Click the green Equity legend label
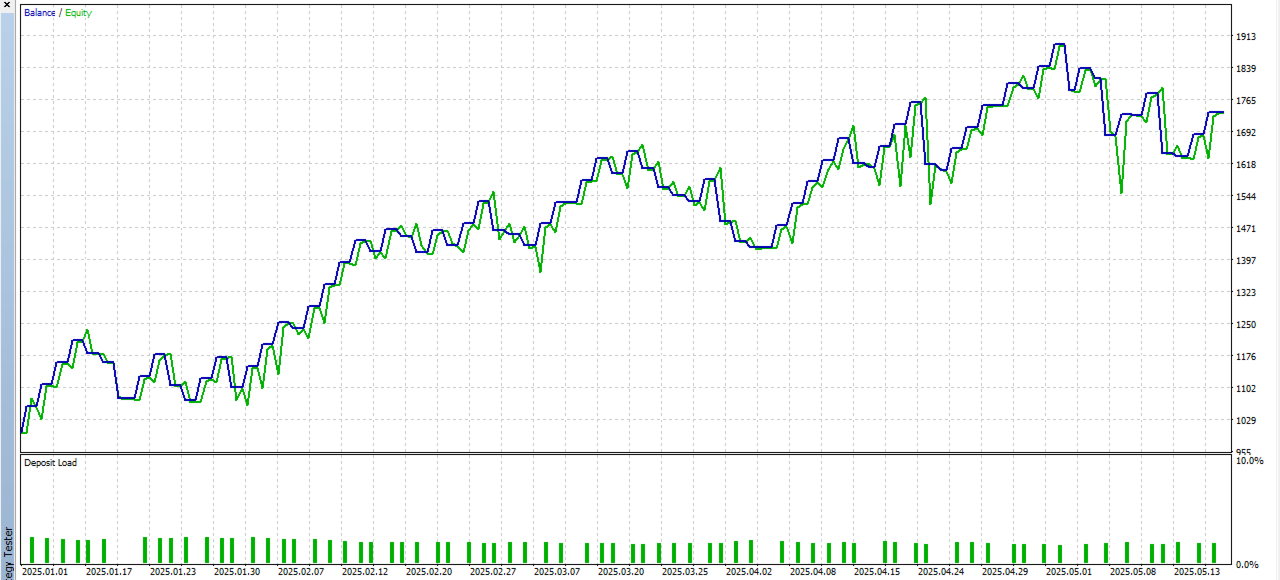The image size is (1280, 580). (80, 13)
